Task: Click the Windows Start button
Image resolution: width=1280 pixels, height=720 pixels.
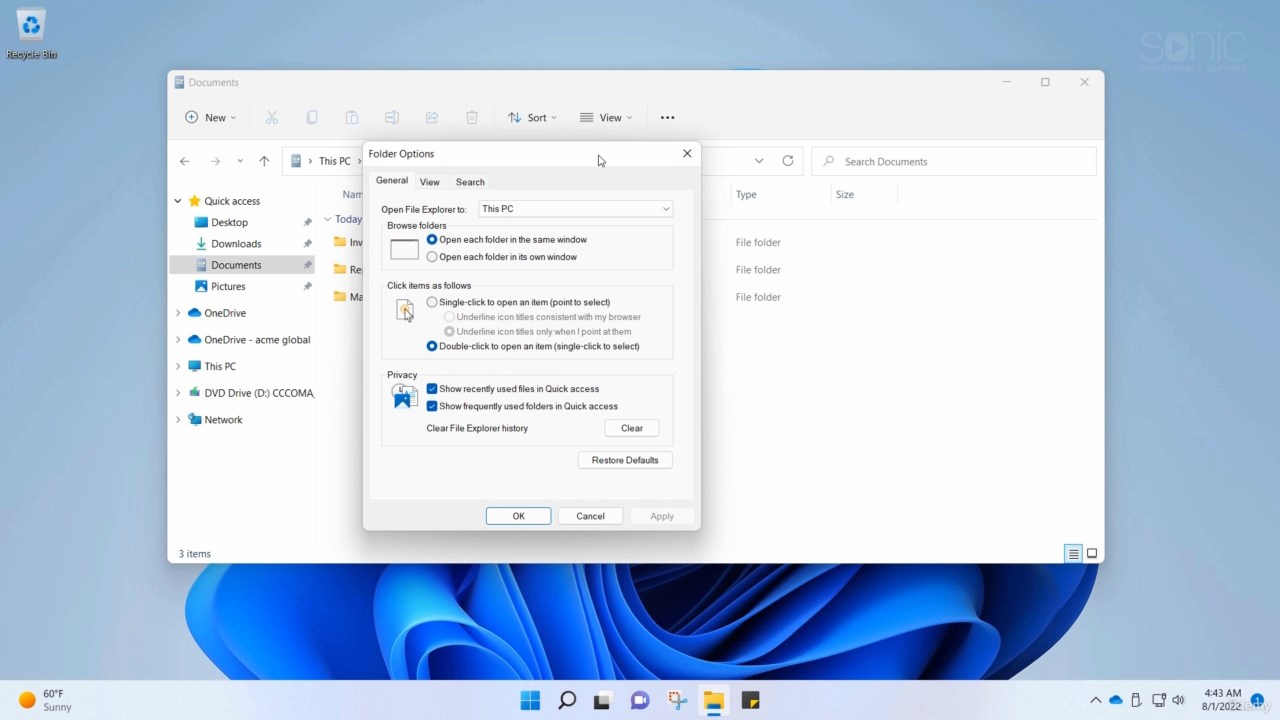Action: tap(530, 700)
